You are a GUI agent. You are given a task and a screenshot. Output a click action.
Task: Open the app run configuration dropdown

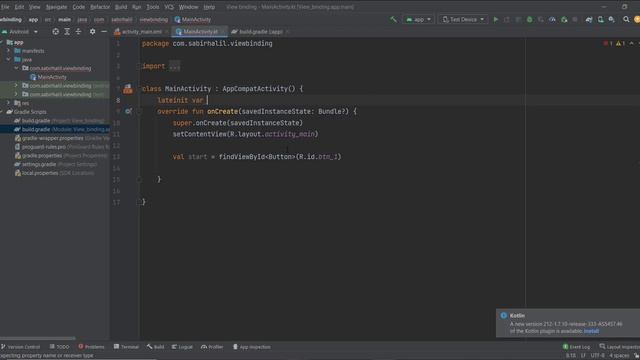(418, 19)
